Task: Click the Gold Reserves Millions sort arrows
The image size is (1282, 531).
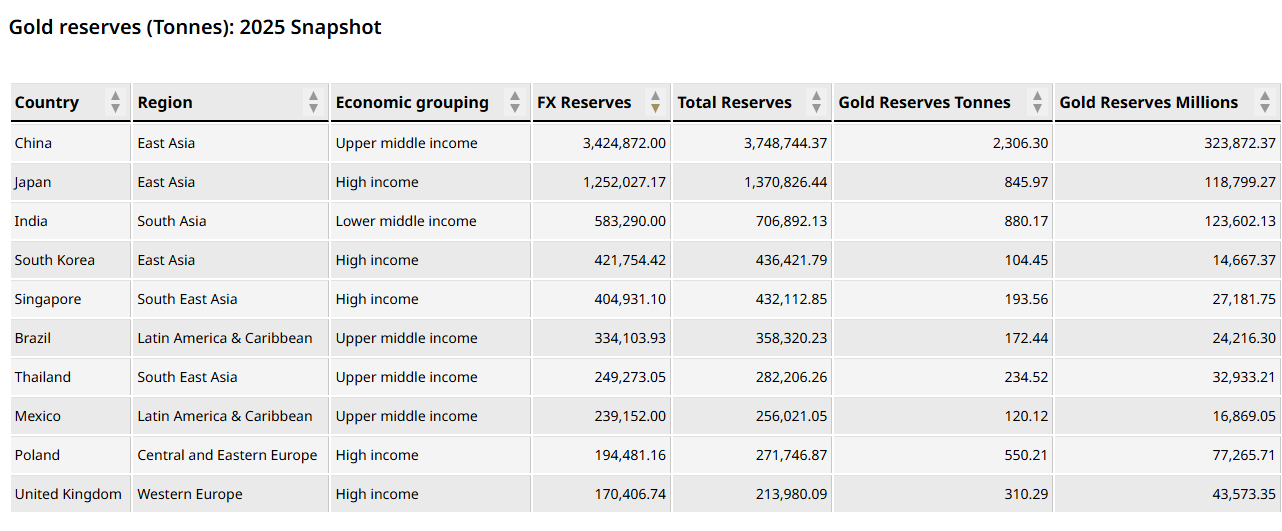Action: pos(1265,102)
